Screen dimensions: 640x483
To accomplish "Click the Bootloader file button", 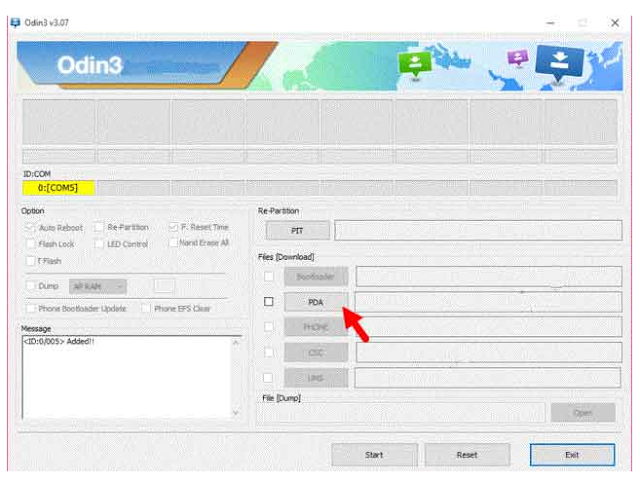I will point(316,277).
